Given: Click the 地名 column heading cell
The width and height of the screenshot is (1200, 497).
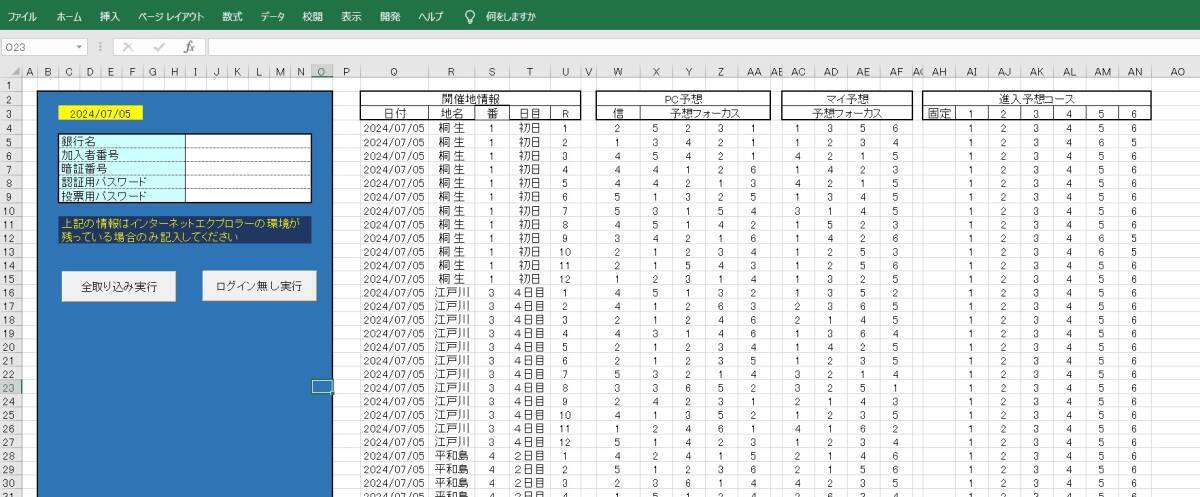Looking at the screenshot, I should [451, 114].
